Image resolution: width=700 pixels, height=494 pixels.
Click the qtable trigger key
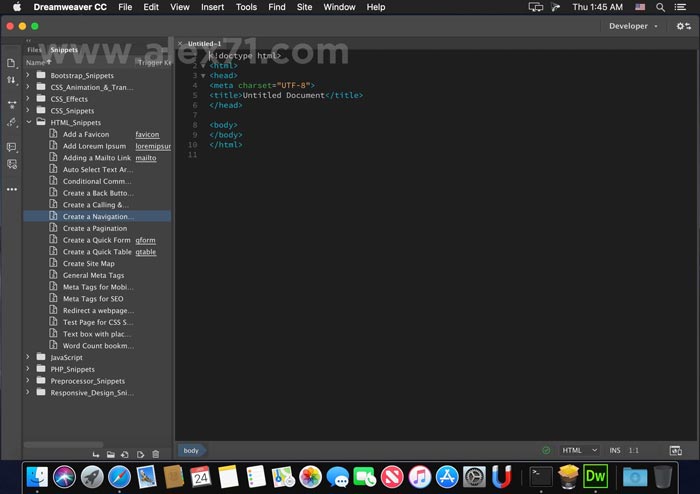click(146, 252)
